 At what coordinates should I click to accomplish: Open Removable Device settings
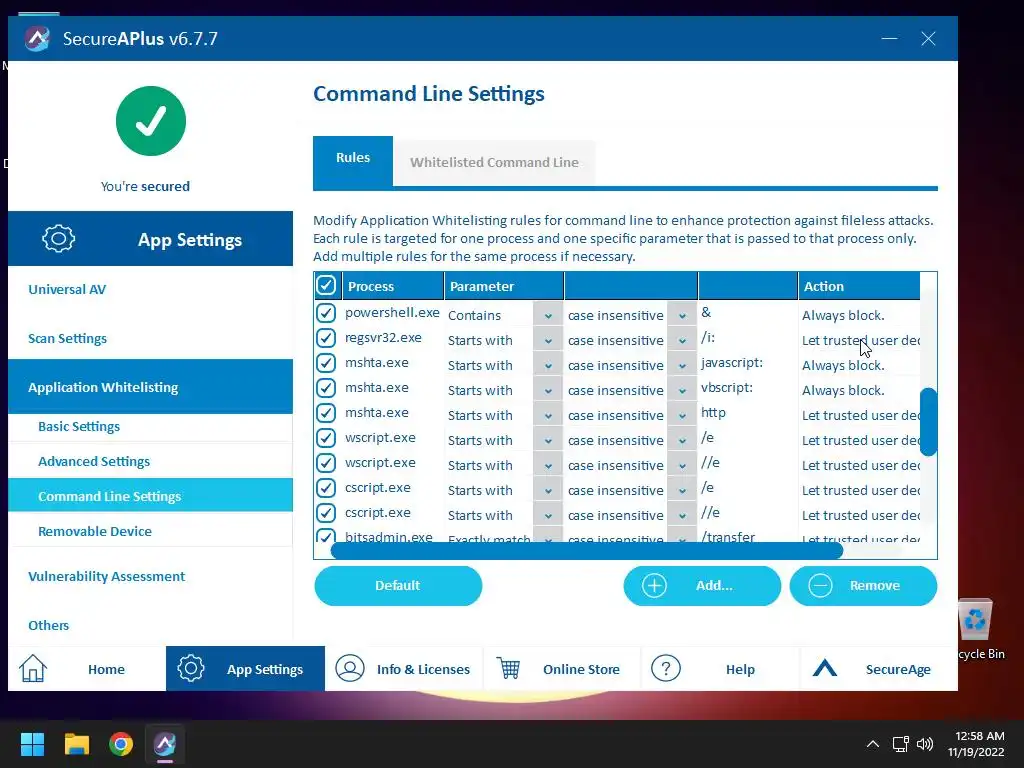[95, 531]
